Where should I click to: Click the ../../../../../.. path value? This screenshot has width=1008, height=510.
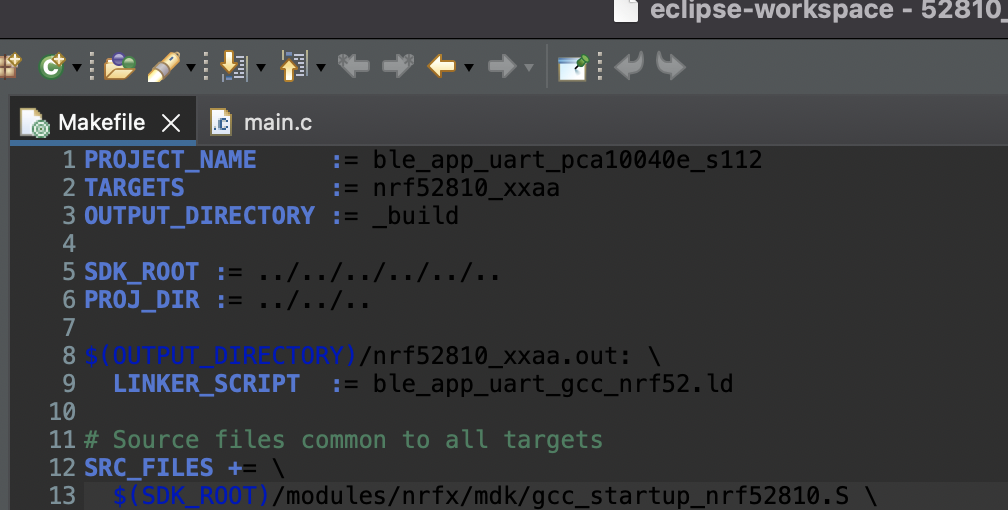[x=379, y=272]
